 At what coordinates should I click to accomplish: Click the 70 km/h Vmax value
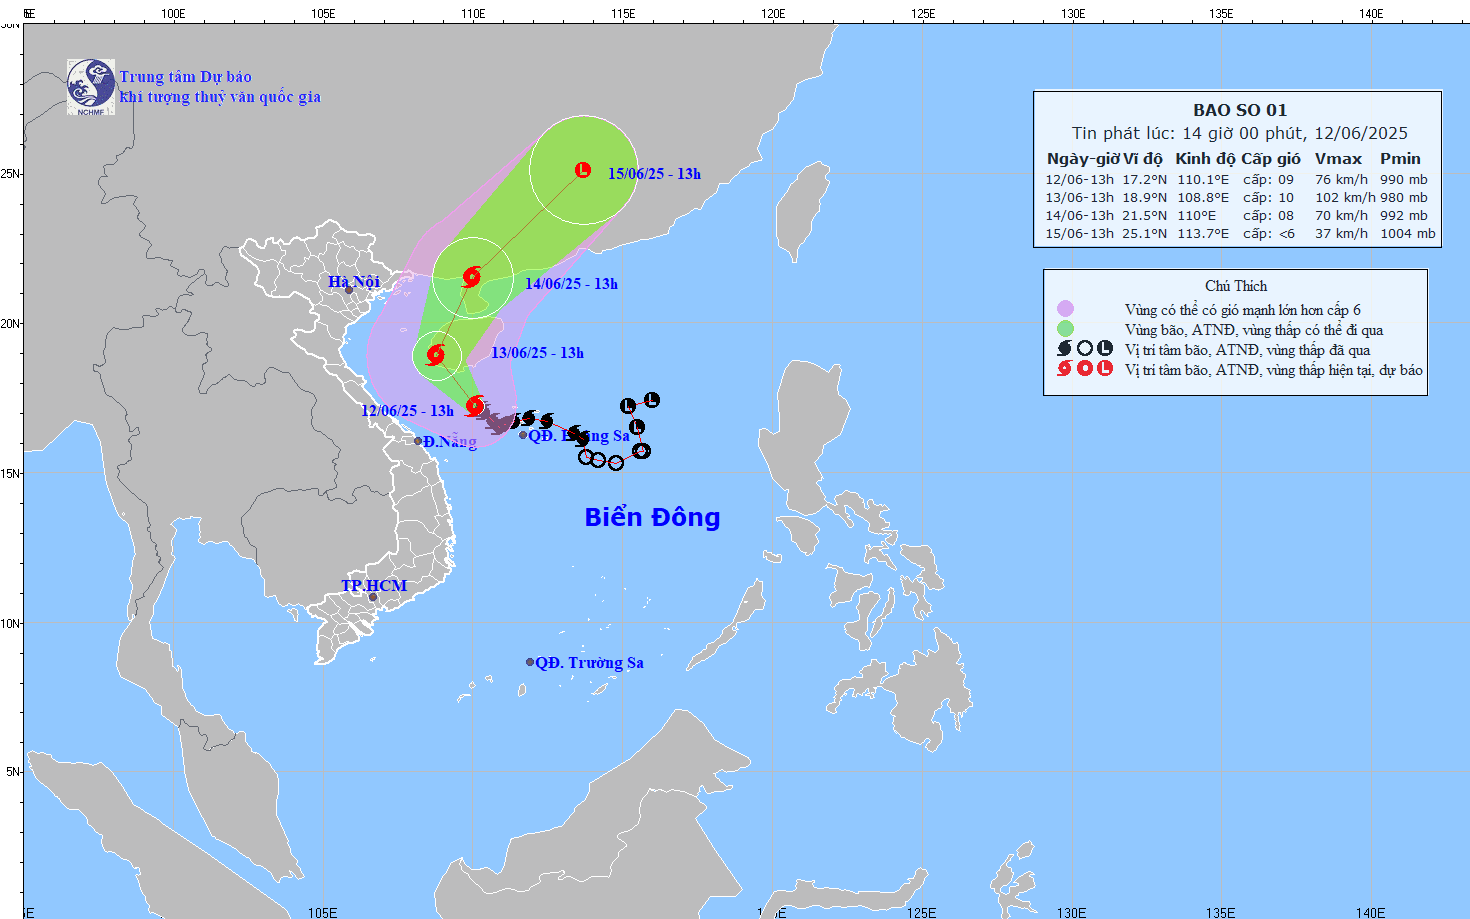1341,216
